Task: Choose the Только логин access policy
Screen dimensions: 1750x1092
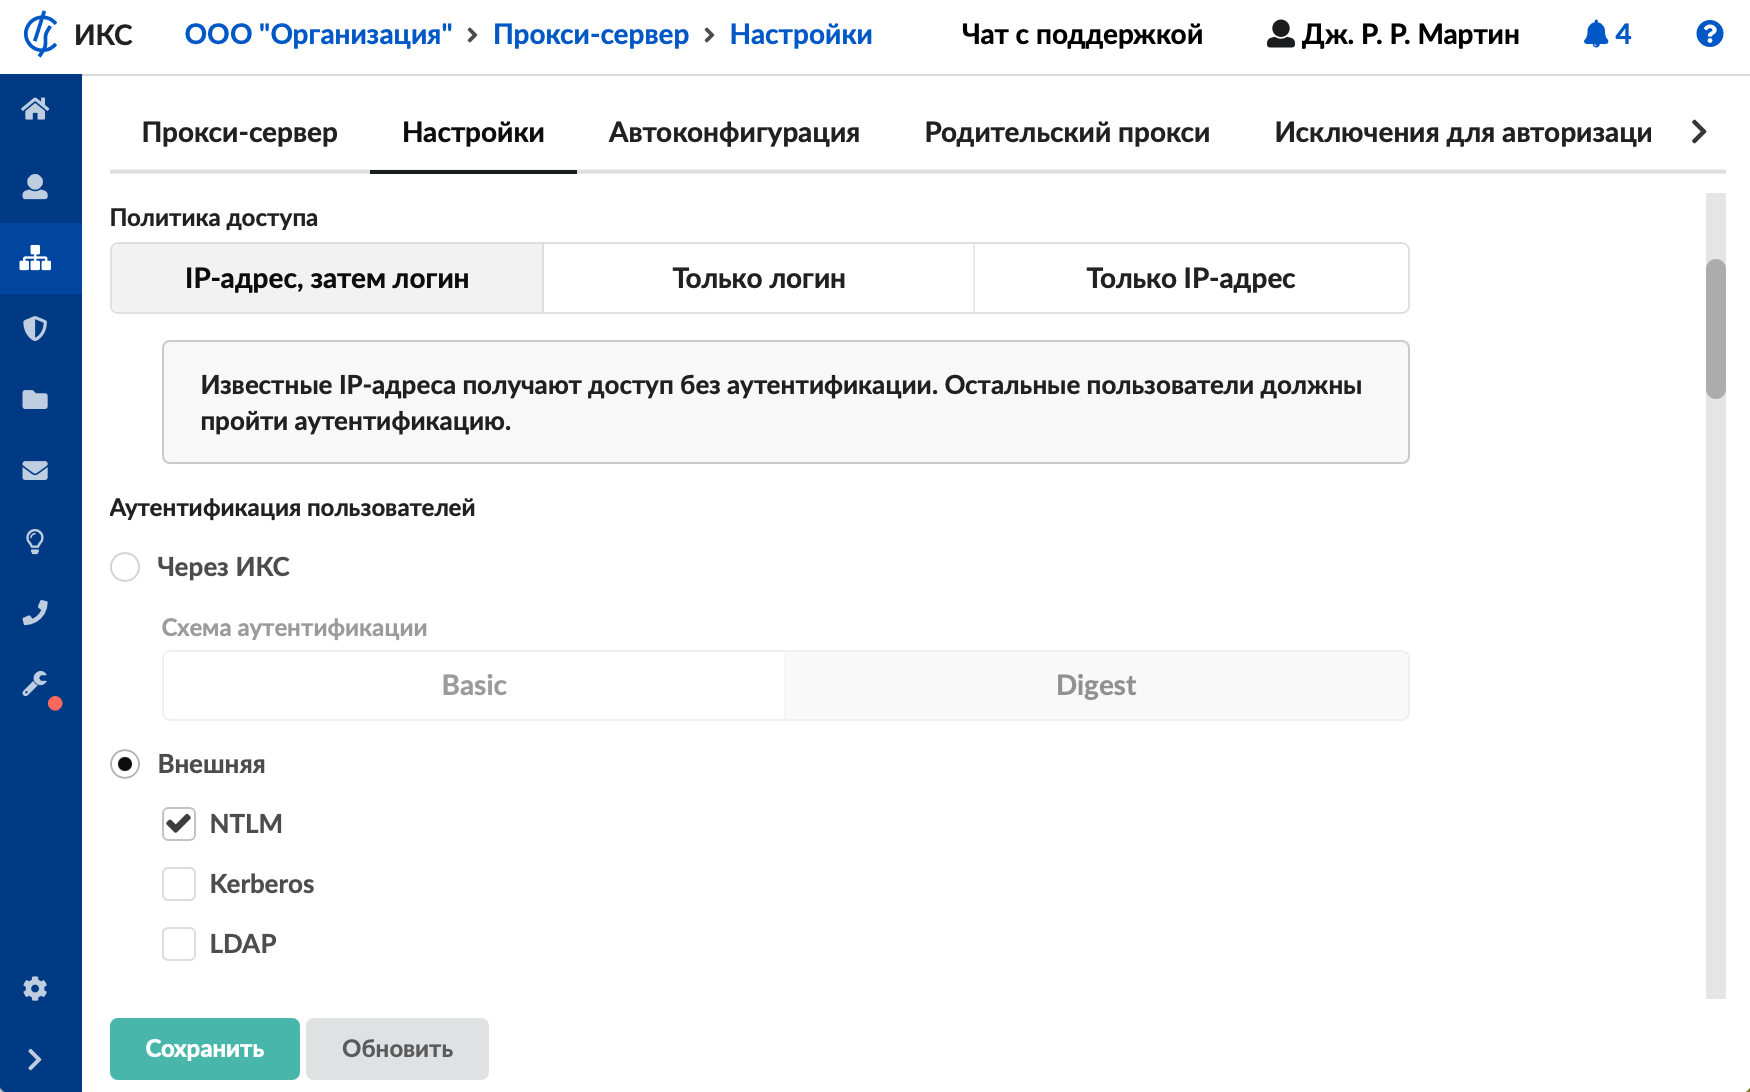Action: tap(758, 279)
